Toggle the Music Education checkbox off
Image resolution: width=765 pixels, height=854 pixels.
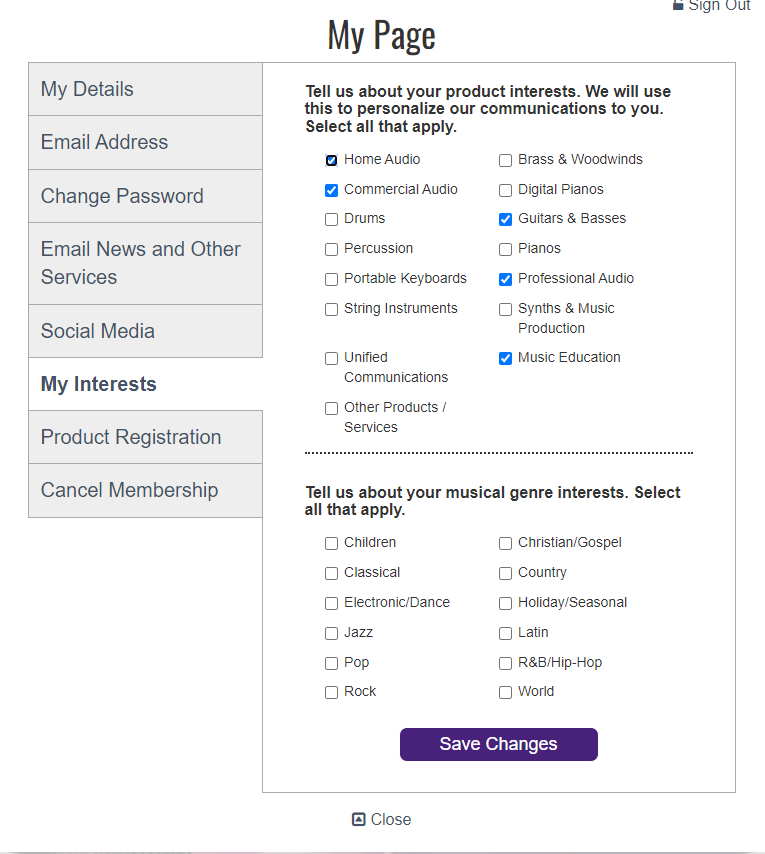505,358
